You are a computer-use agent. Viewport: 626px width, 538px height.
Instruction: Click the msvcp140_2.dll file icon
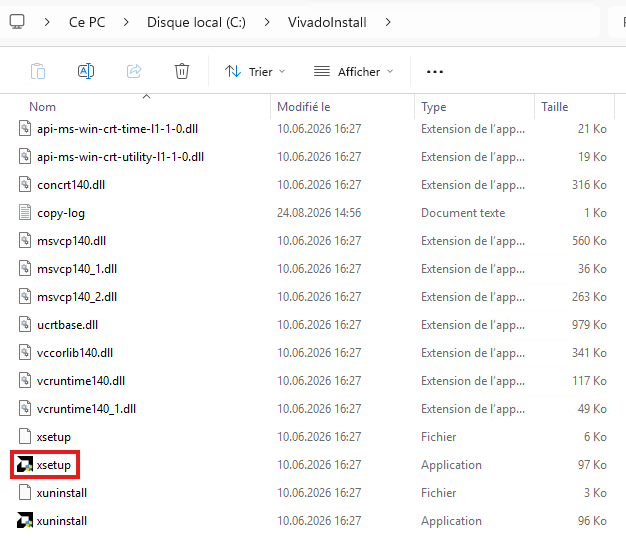(x=25, y=296)
